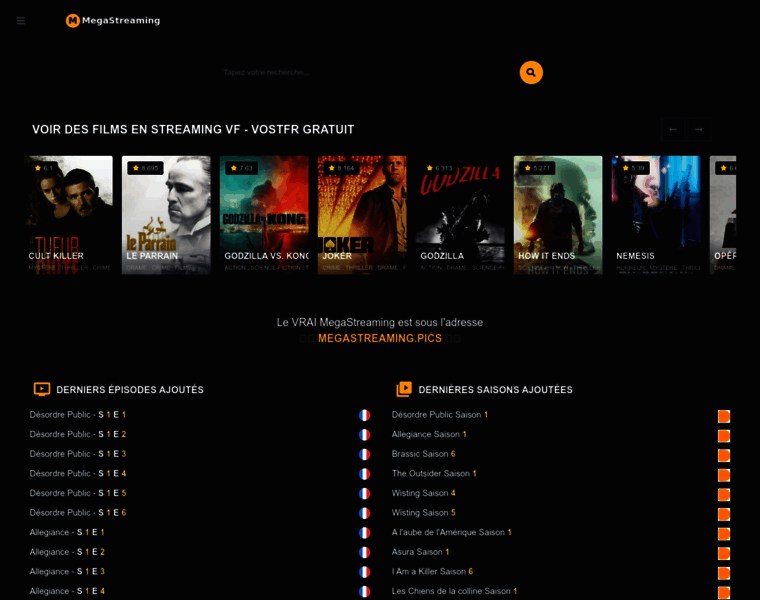
Task: Open Désordre Public S1 E4
Action: (78, 474)
